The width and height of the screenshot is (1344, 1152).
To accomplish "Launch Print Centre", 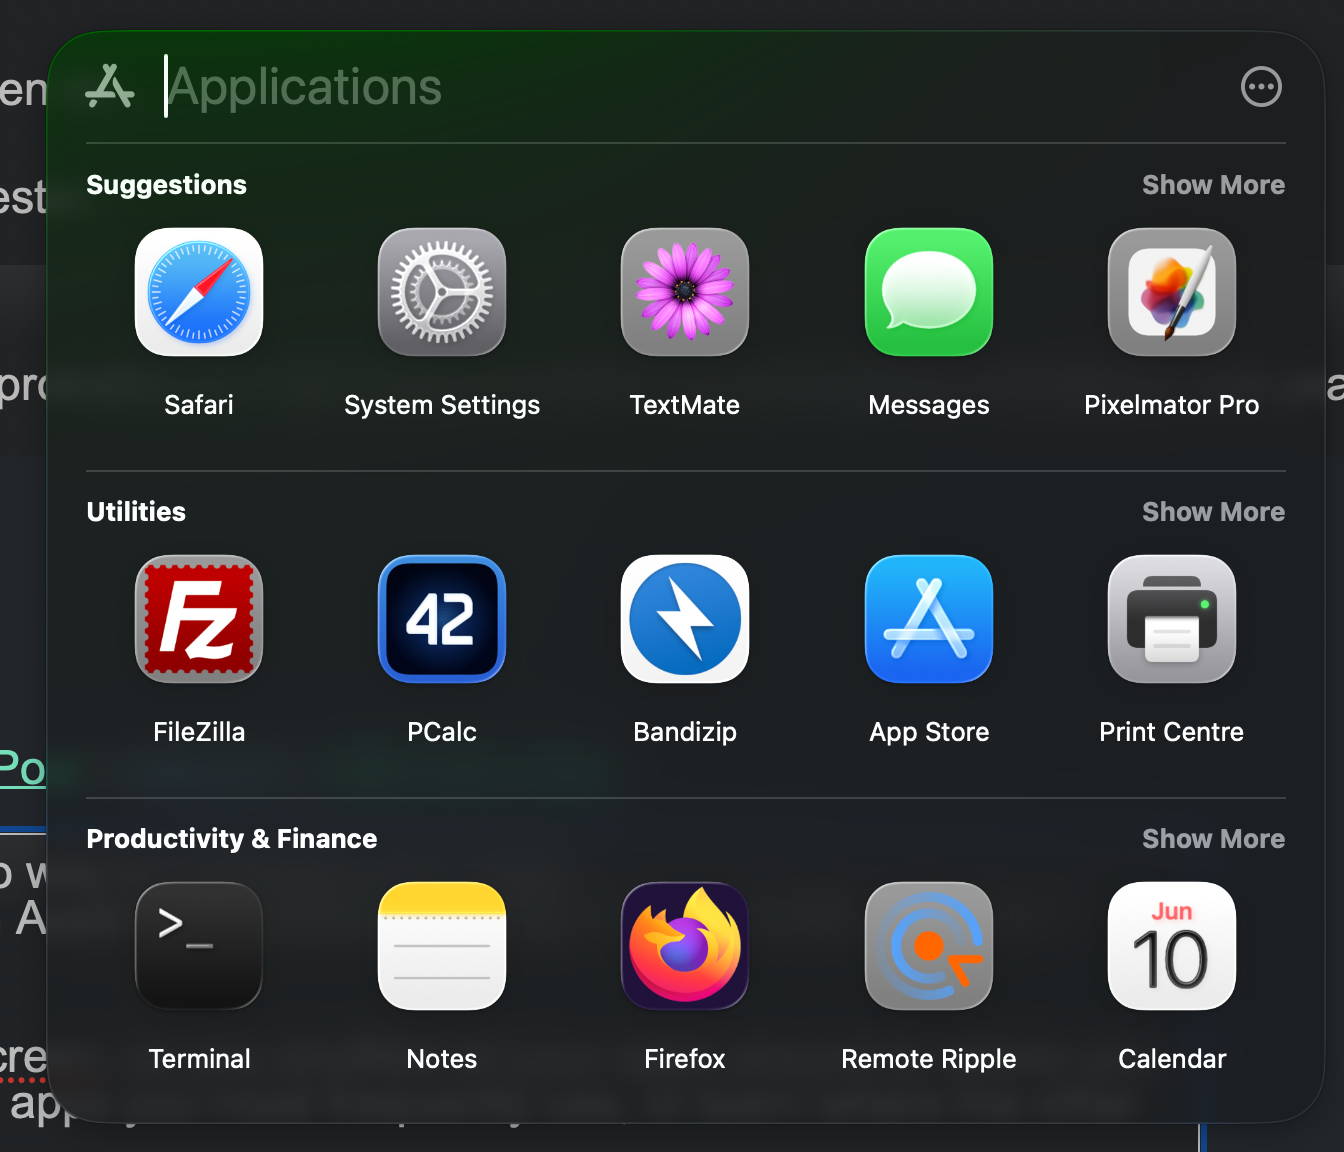I will [1172, 619].
